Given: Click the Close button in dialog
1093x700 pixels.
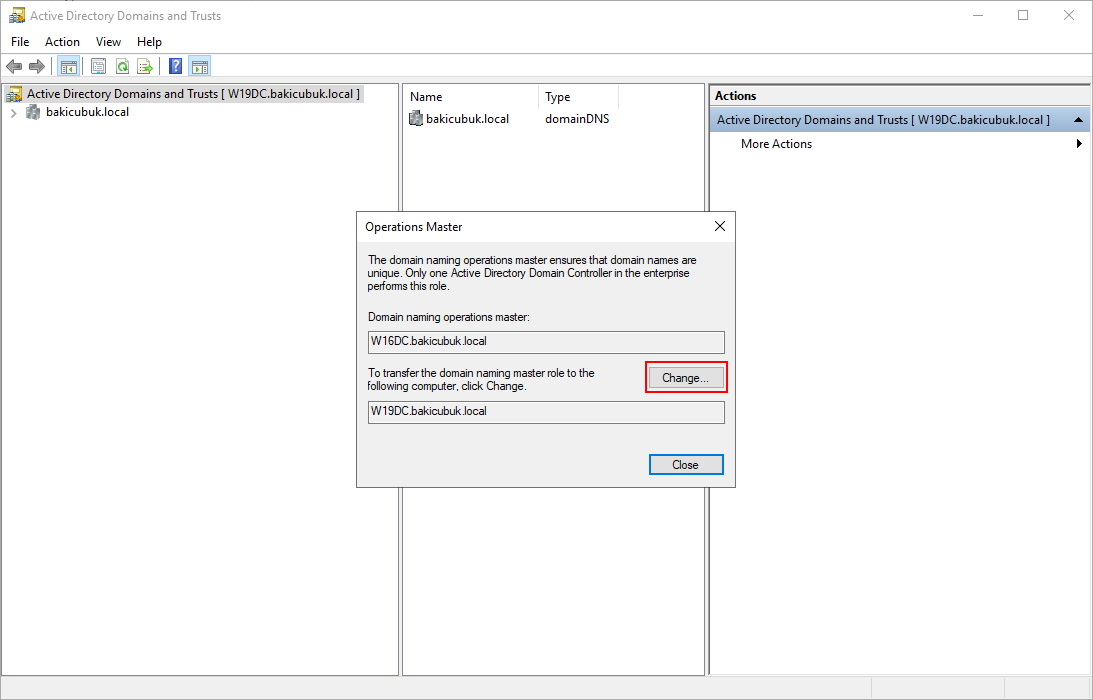Looking at the screenshot, I should pos(686,465).
